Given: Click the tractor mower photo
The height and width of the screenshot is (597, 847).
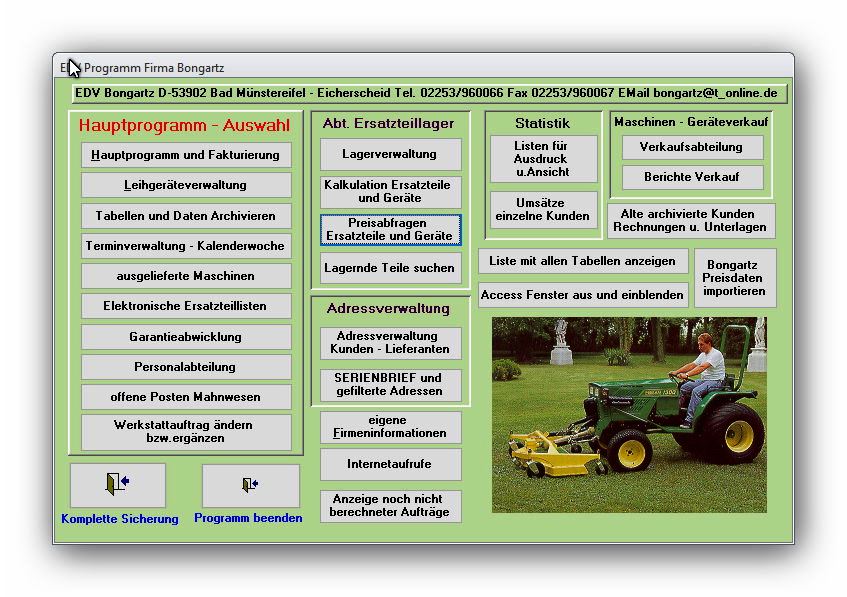Looking at the screenshot, I should click(629, 415).
